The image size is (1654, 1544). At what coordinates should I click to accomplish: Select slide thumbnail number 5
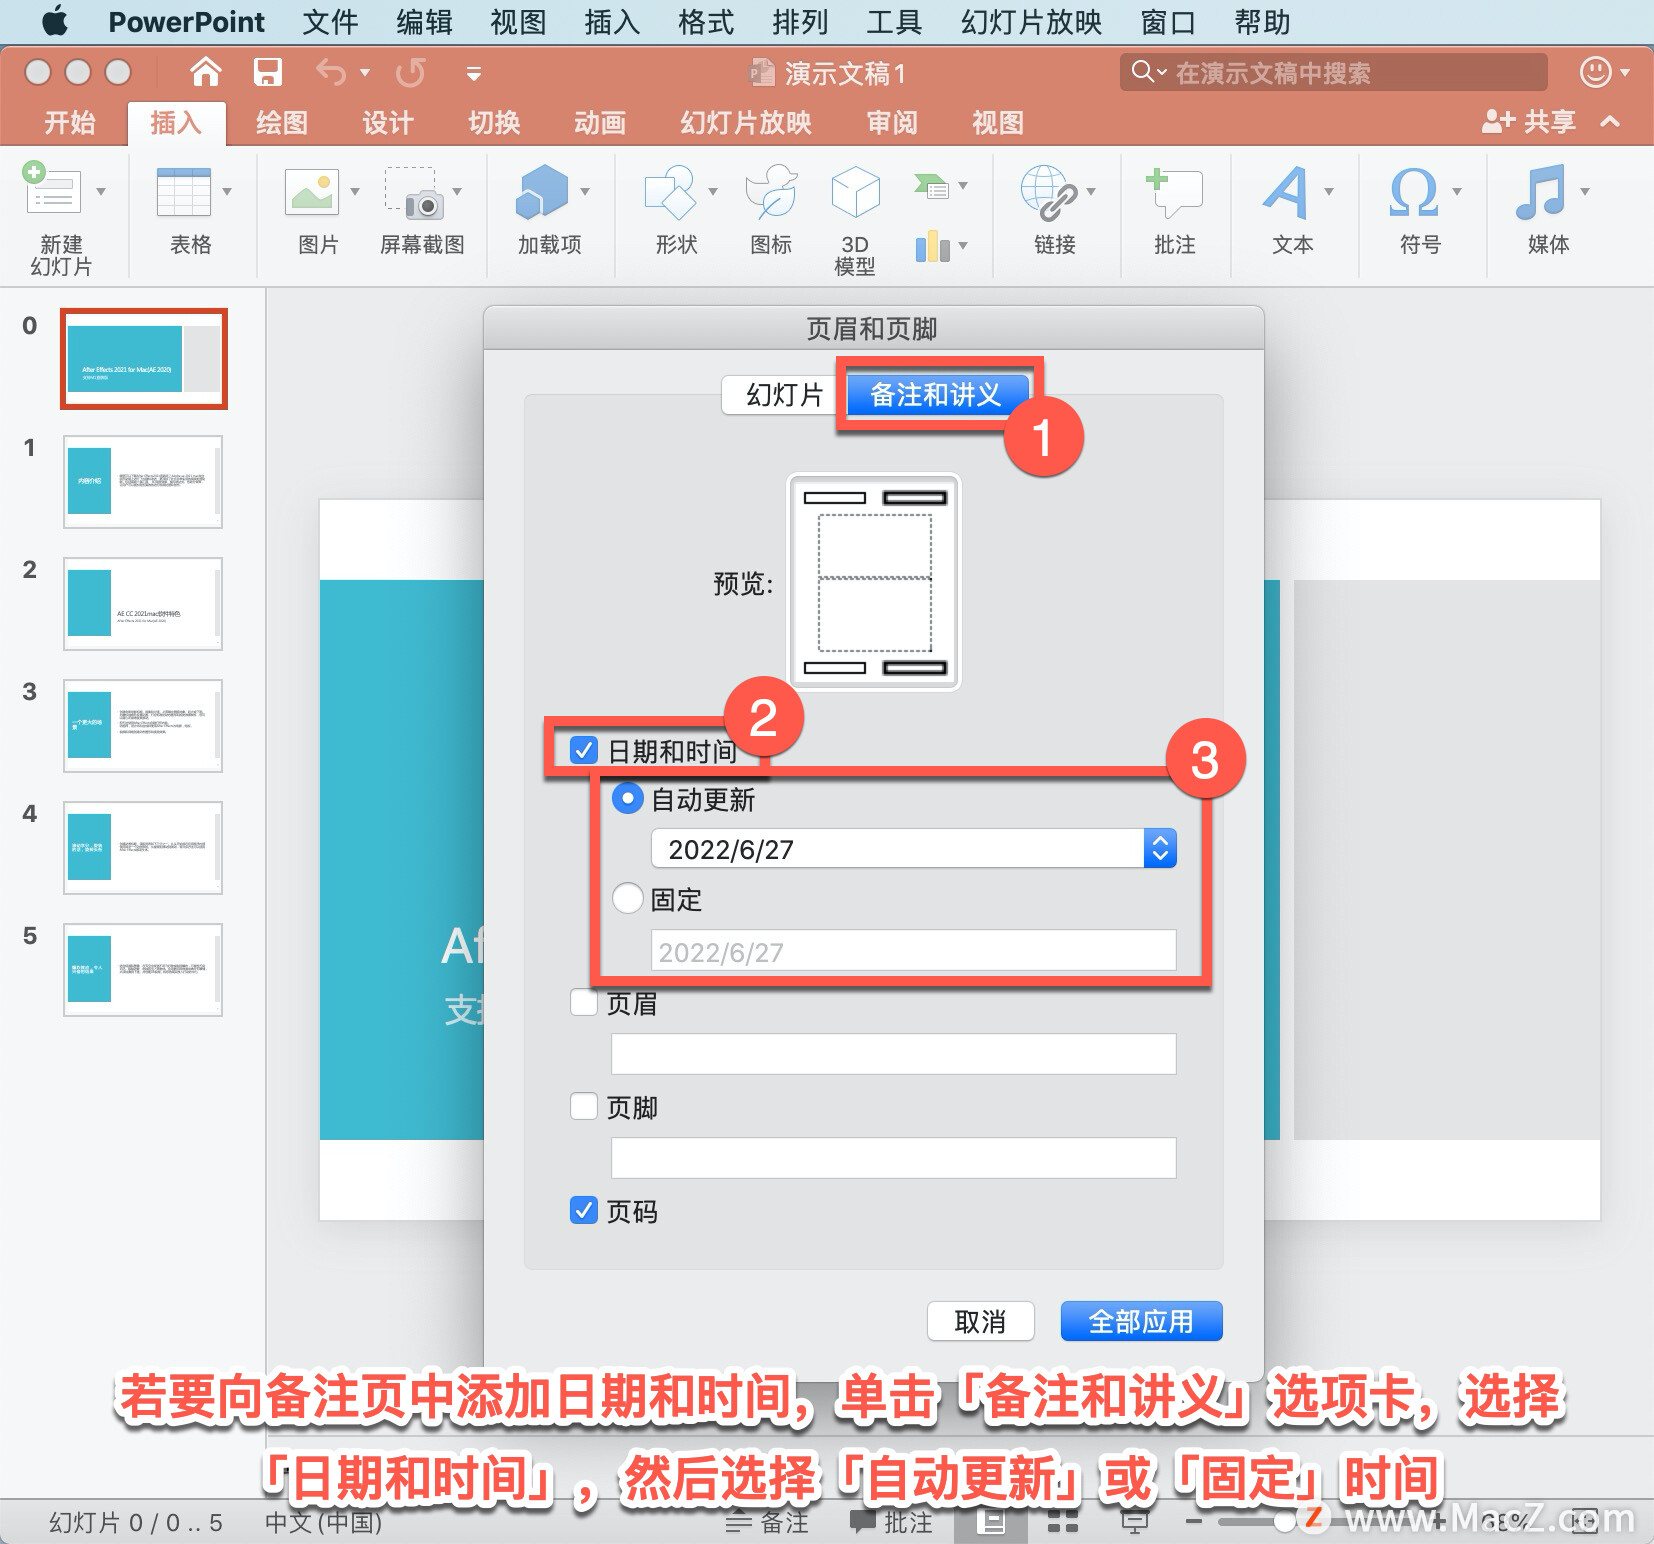143,970
